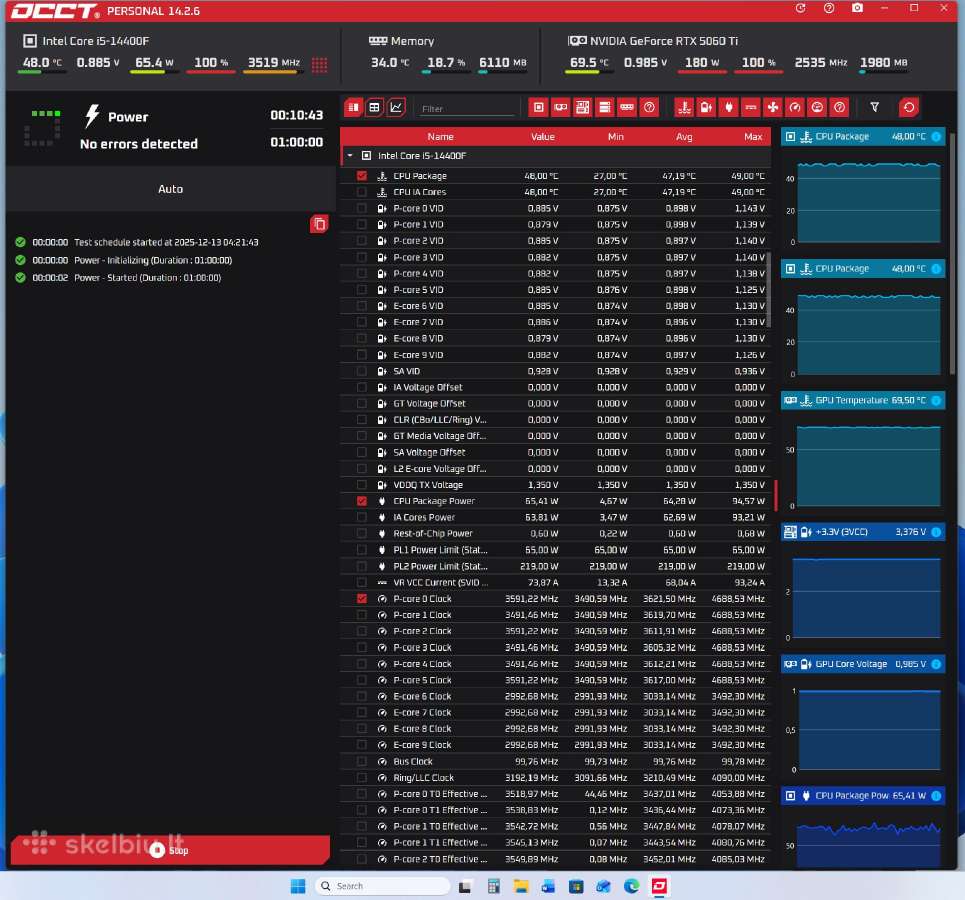This screenshot has height=900, width=965.
Task: Filter sensors by motherboard device
Action: [x=582, y=107]
